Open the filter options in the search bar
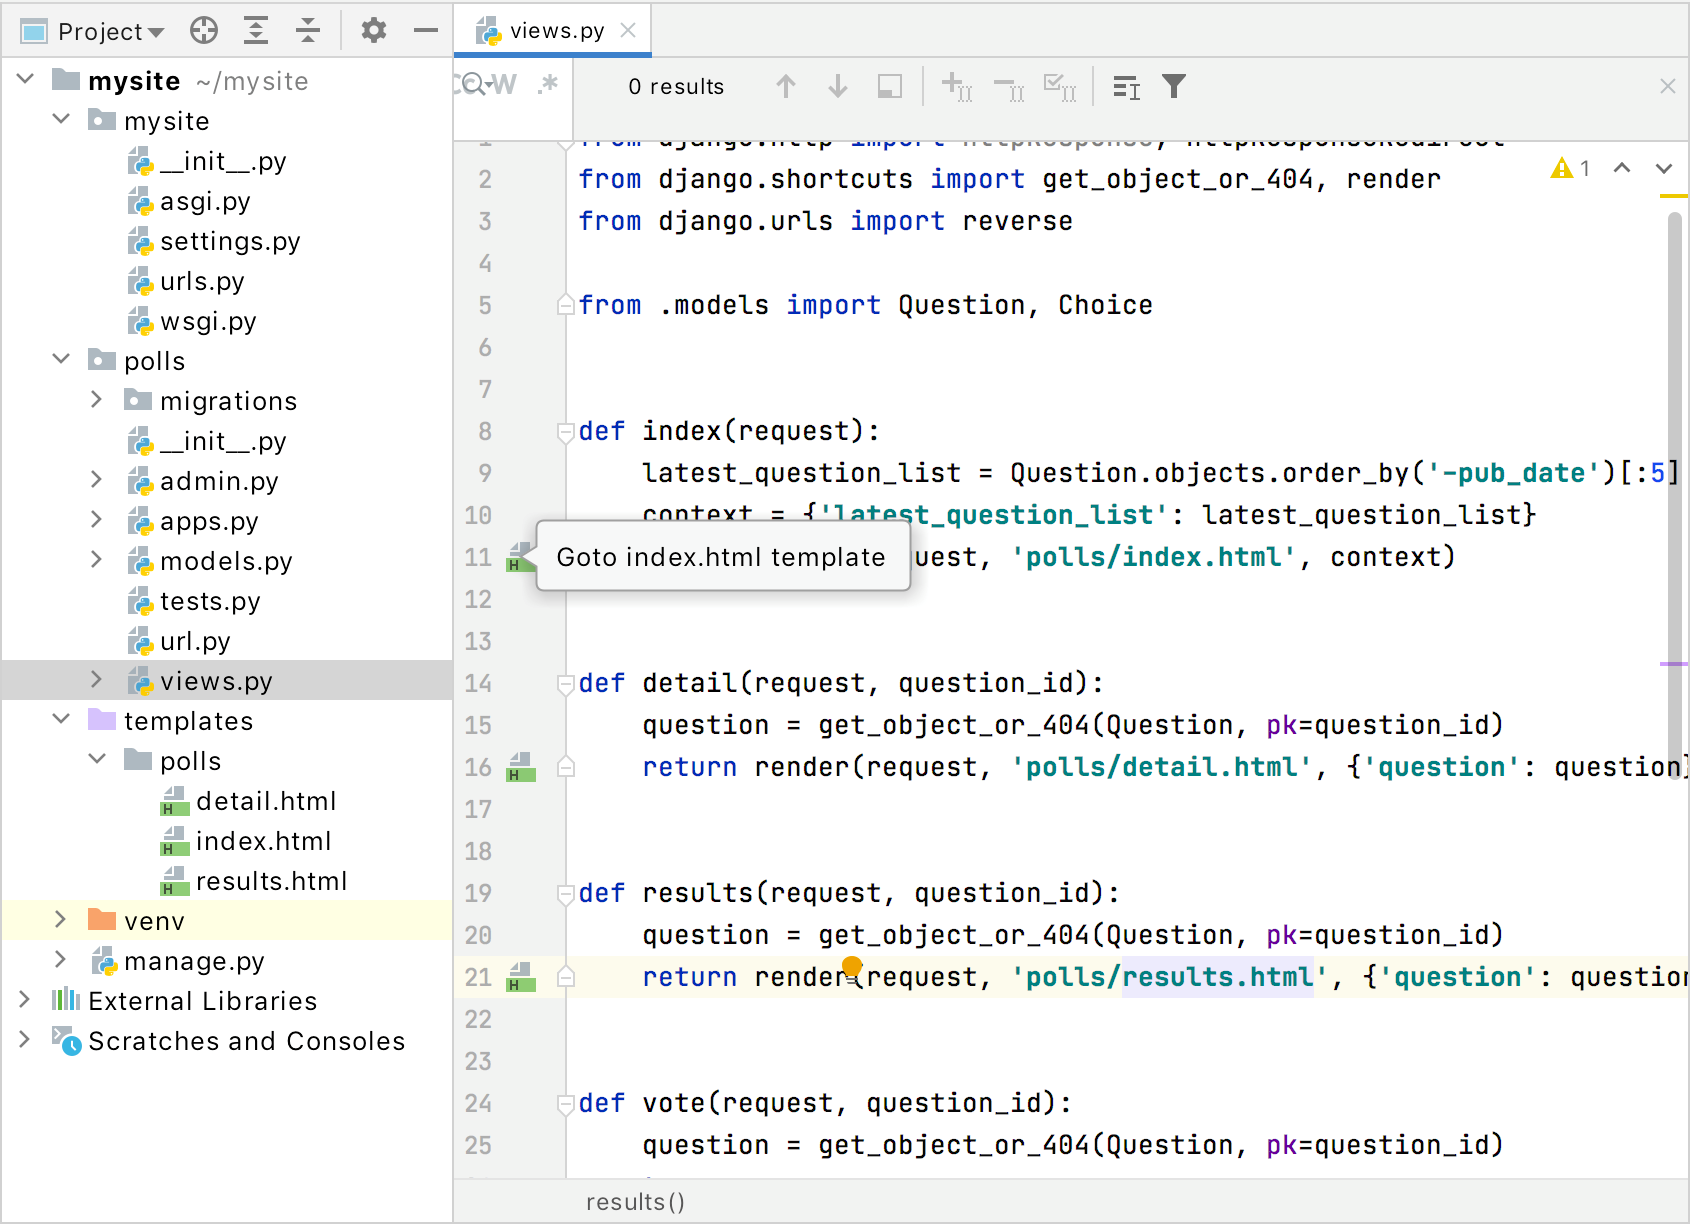This screenshot has height=1224, width=1690. click(x=1175, y=87)
